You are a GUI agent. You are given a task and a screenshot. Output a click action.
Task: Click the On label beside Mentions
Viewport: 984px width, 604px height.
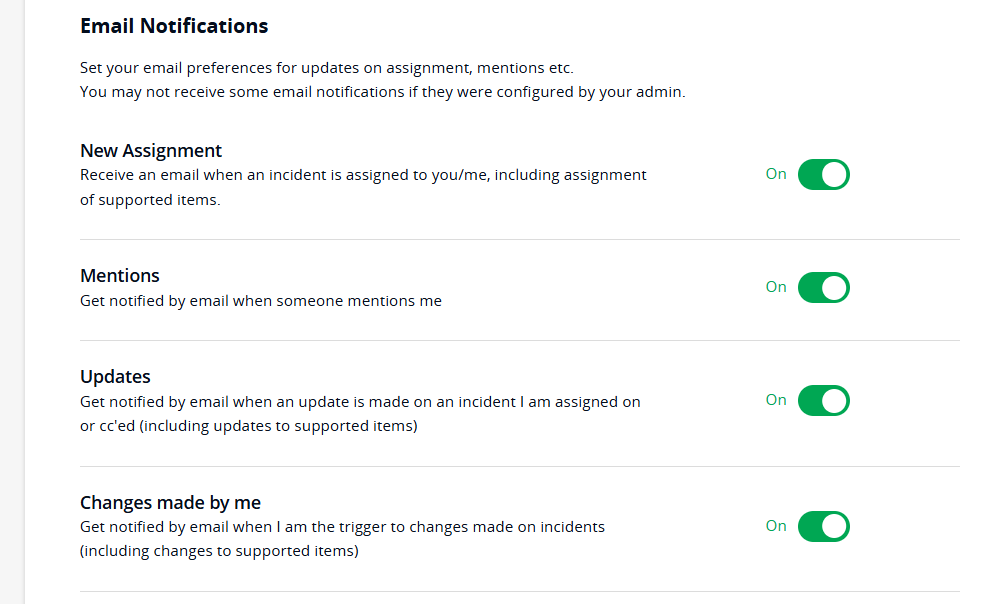pos(776,287)
